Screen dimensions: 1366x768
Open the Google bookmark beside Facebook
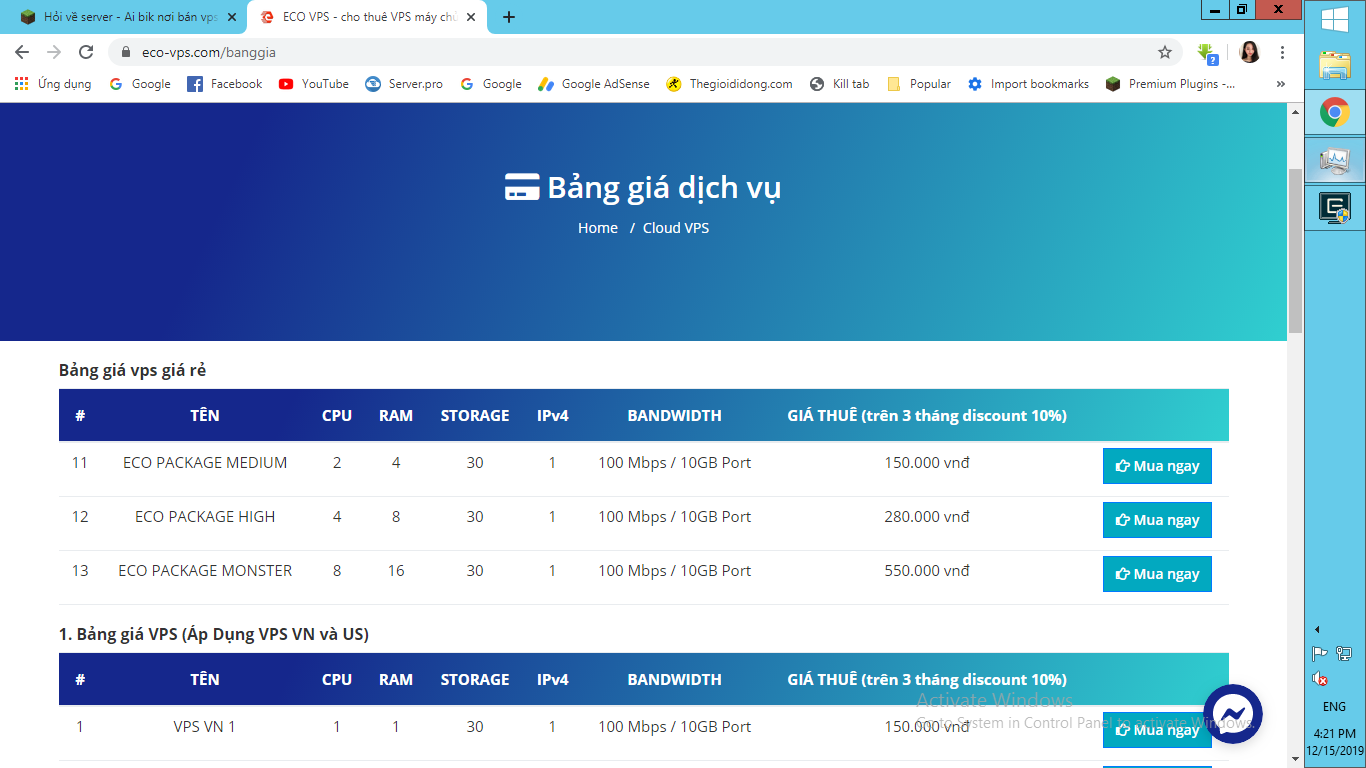[140, 84]
